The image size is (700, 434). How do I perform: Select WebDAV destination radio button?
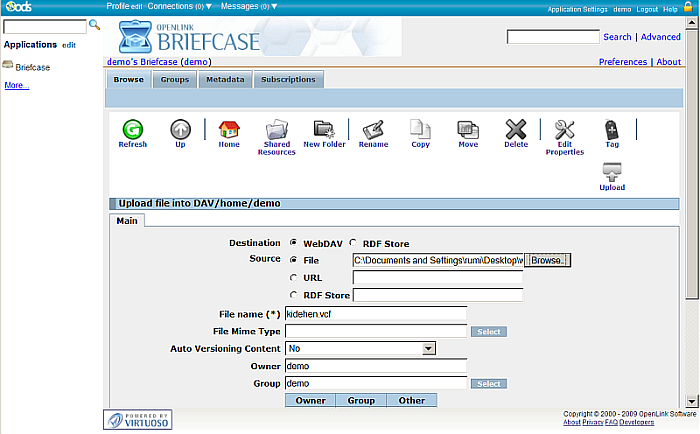tap(293, 243)
